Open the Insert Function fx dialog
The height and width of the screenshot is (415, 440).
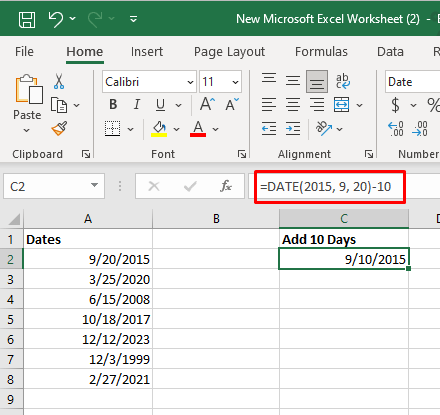click(x=226, y=186)
